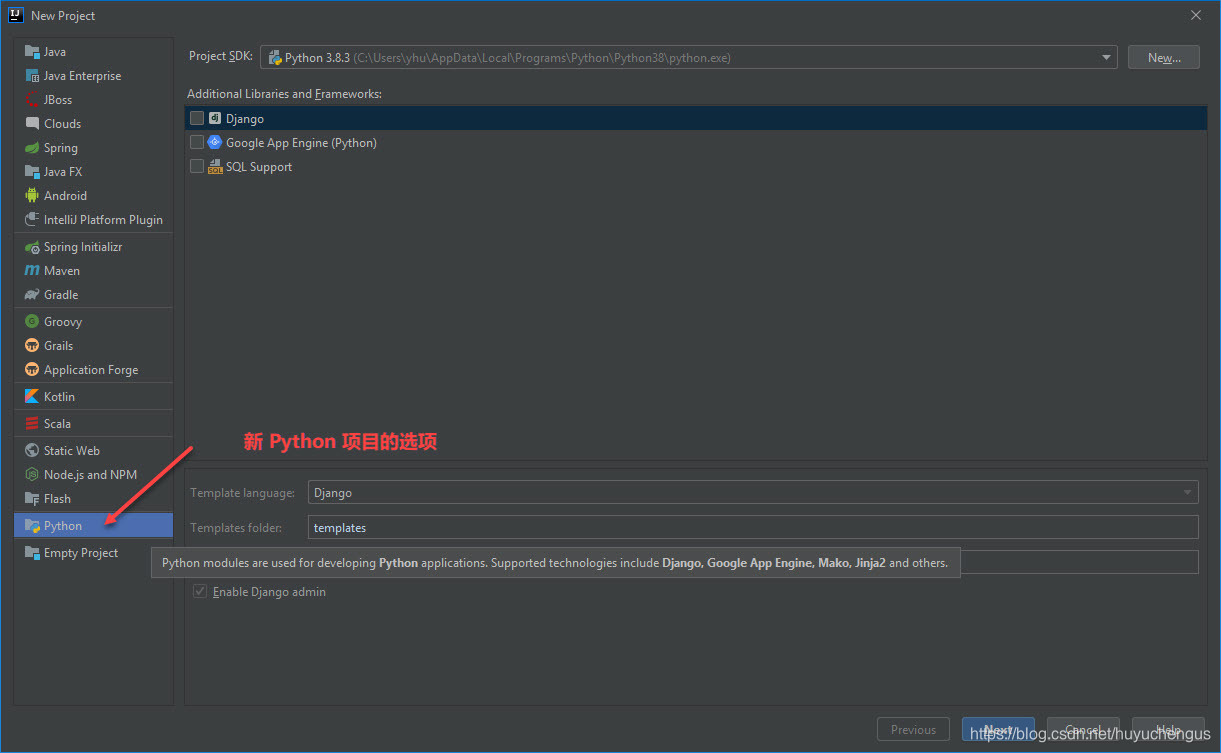Click the Groovy green icon
The height and width of the screenshot is (753, 1221).
click(x=32, y=322)
